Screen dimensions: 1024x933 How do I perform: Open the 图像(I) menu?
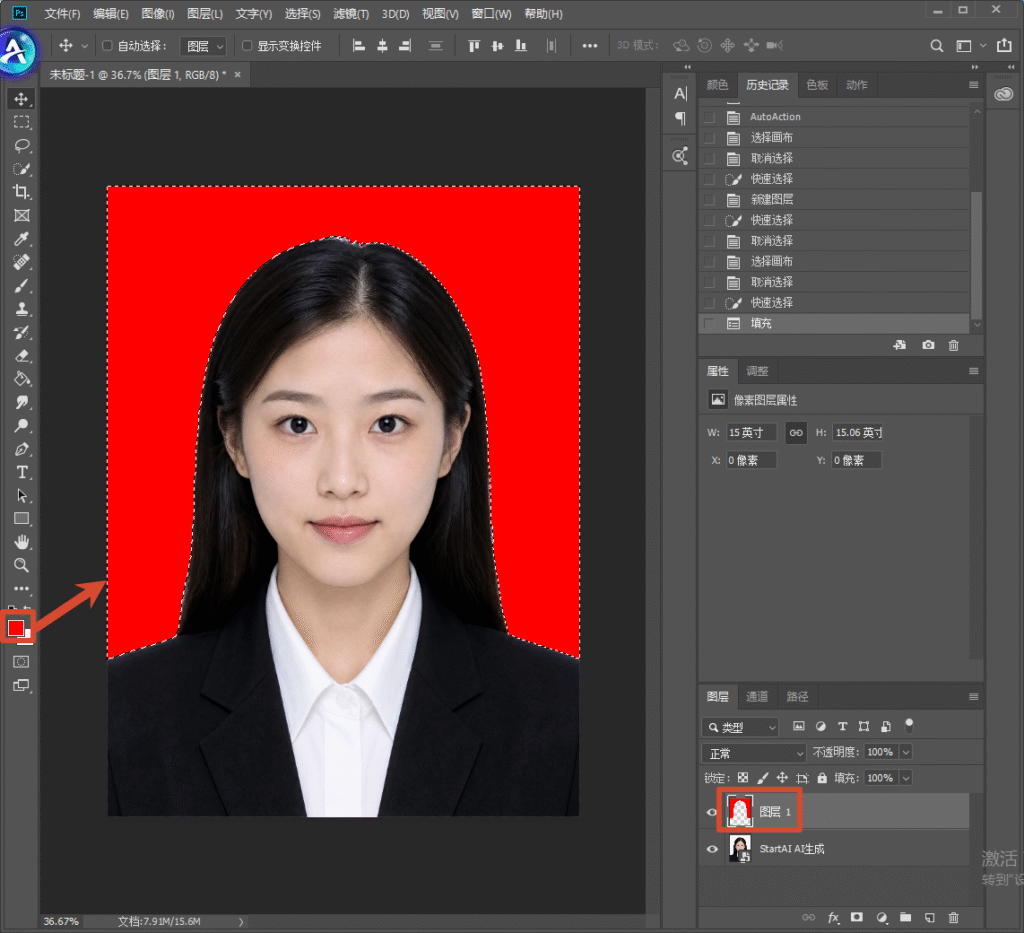(x=157, y=14)
